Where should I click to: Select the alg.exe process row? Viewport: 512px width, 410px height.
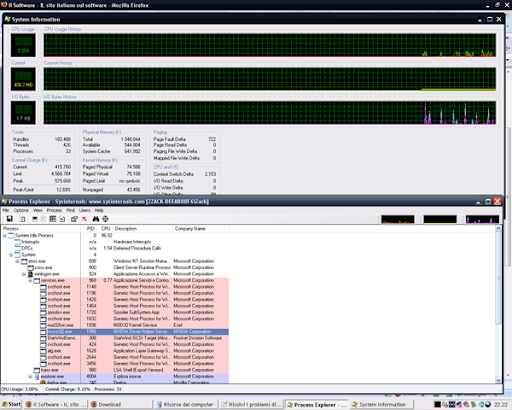[115, 351]
